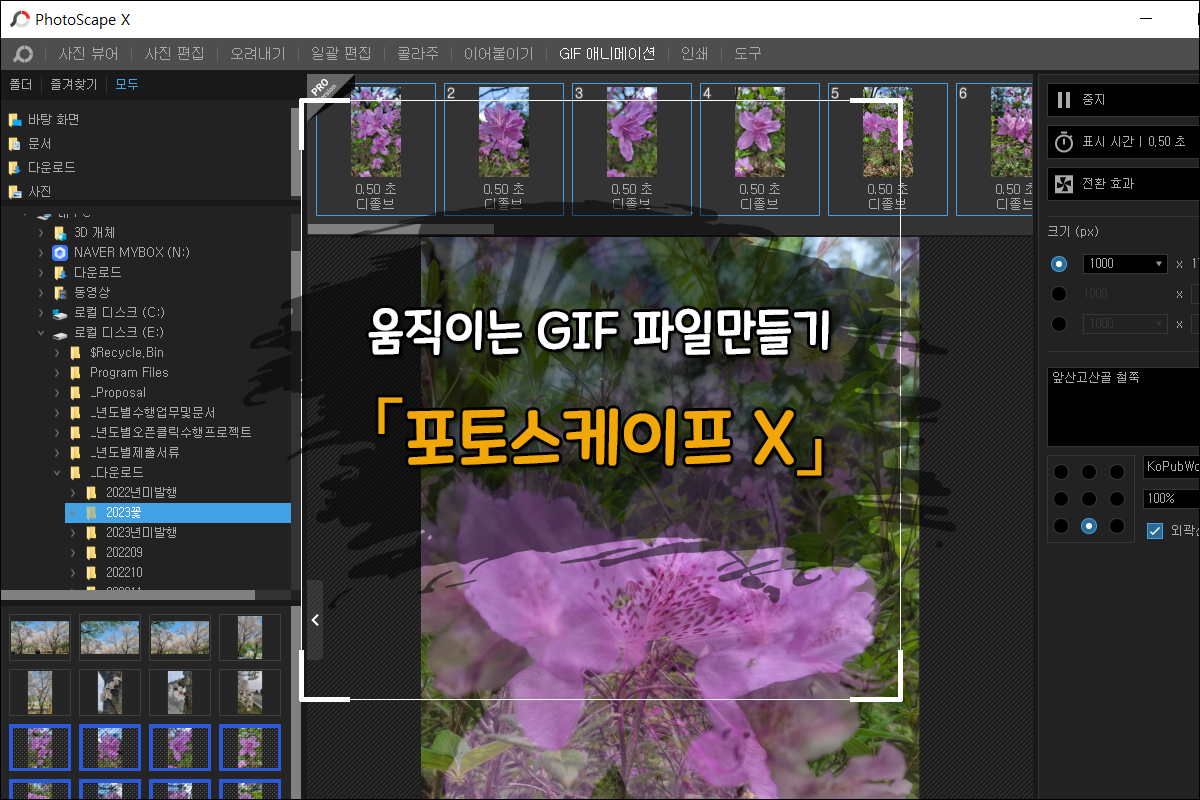Click the folder tree horizontal scrollbar
This screenshot has height=800, width=1200.
pos(127,595)
